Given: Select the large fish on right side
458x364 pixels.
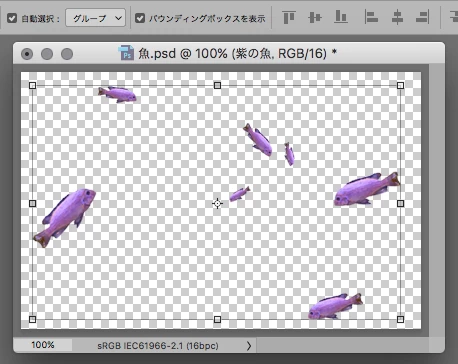Looking at the screenshot, I should tap(364, 190).
